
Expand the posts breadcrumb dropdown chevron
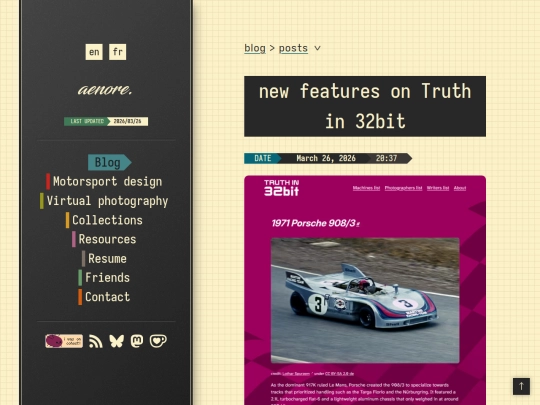(318, 48)
